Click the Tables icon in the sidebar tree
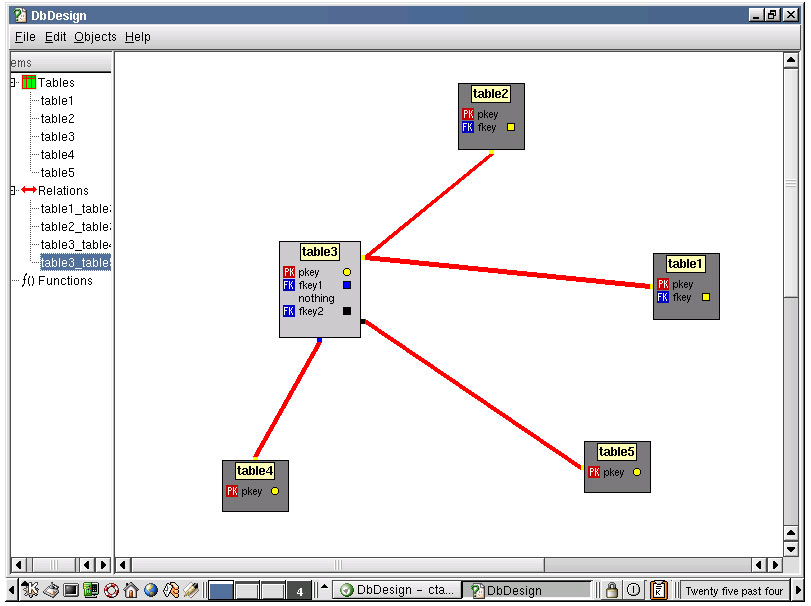Viewport: 811px width, 606px height. coord(28,82)
